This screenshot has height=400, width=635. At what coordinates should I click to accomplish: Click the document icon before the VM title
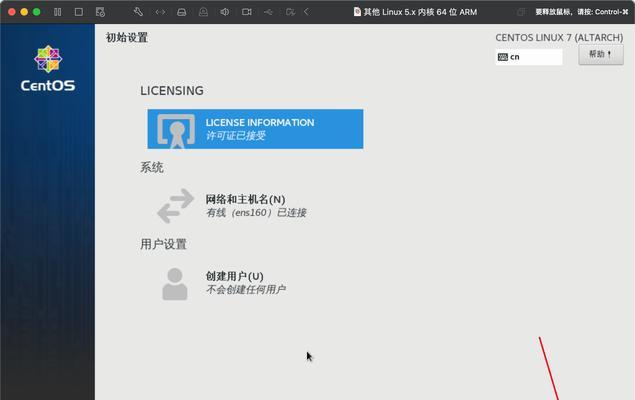pyautogui.click(x=357, y=12)
